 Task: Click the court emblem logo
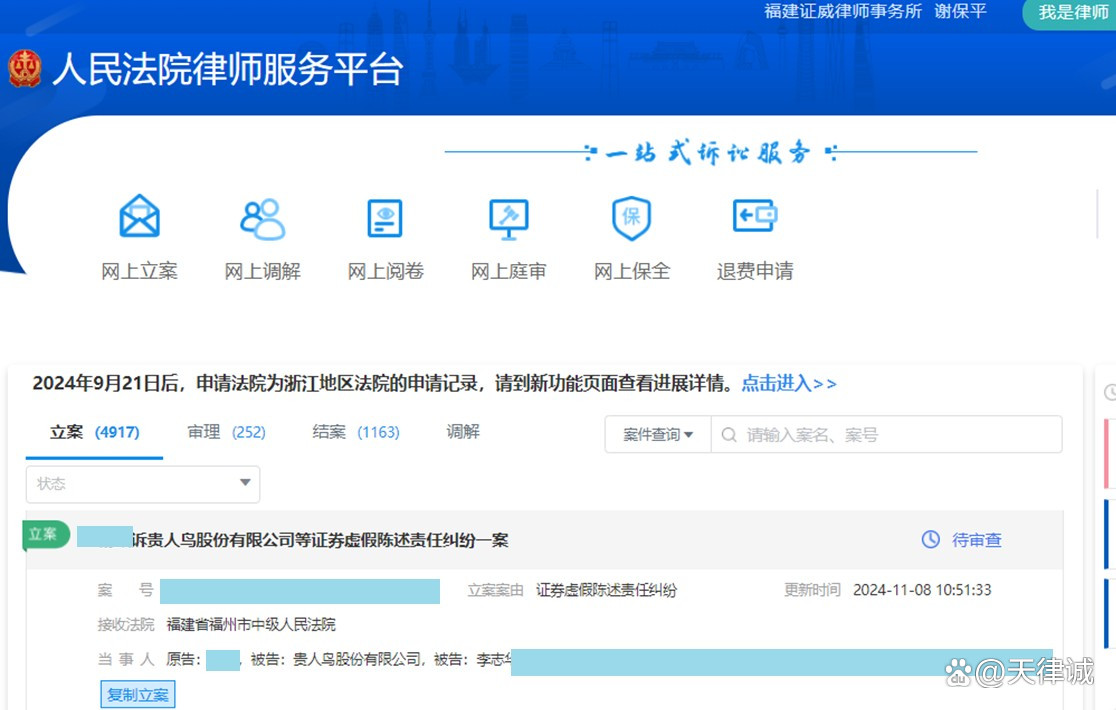24,69
